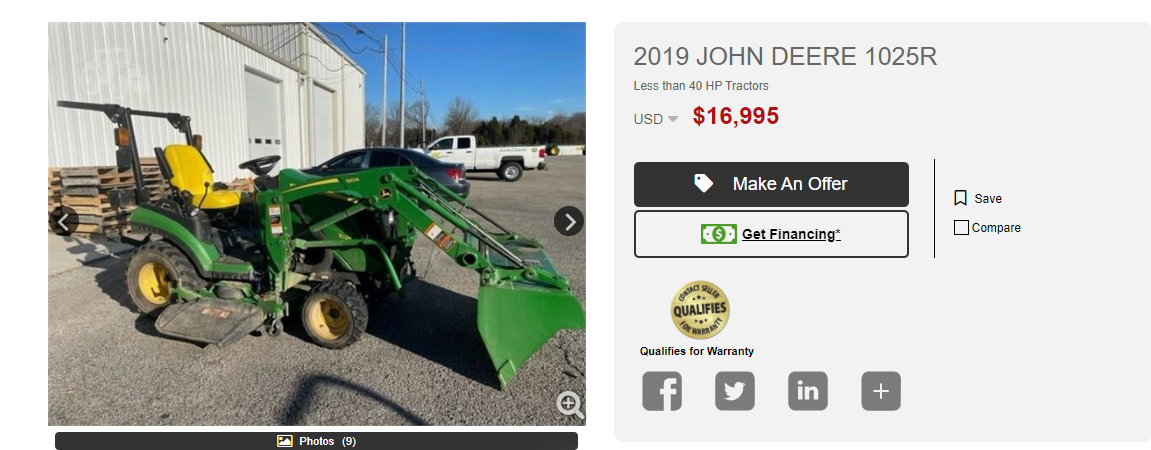The height and width of the screenshot is (450, 1151).
Task: Click the 2019 John Deere 1025R title
Action: click(x=785, y=57)
